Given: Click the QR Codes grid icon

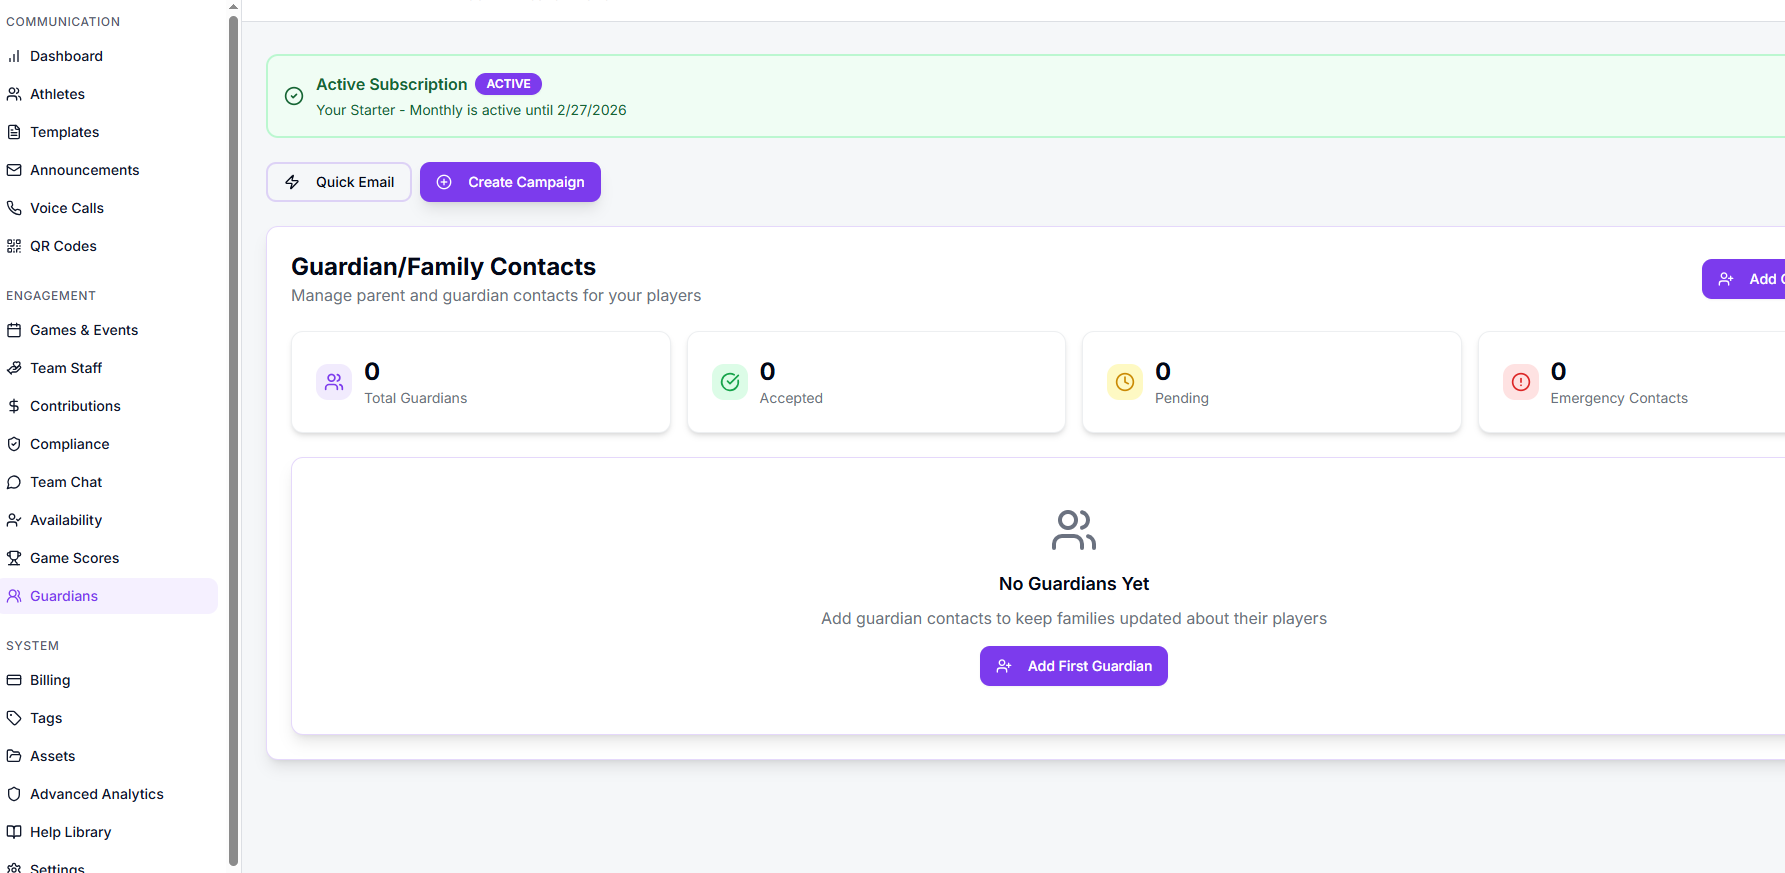Looking at the screenshot, I should tap(14, 246).
